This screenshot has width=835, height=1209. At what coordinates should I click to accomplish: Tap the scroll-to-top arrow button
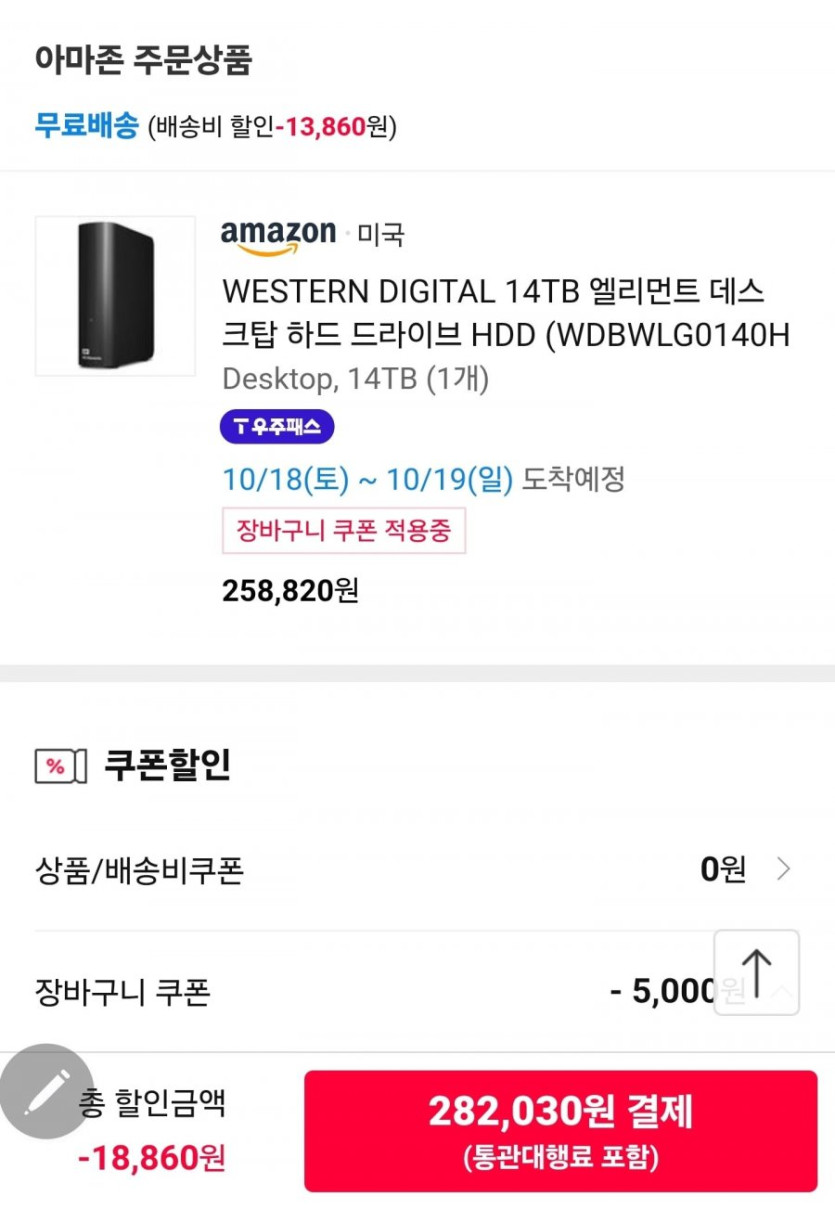756,972
